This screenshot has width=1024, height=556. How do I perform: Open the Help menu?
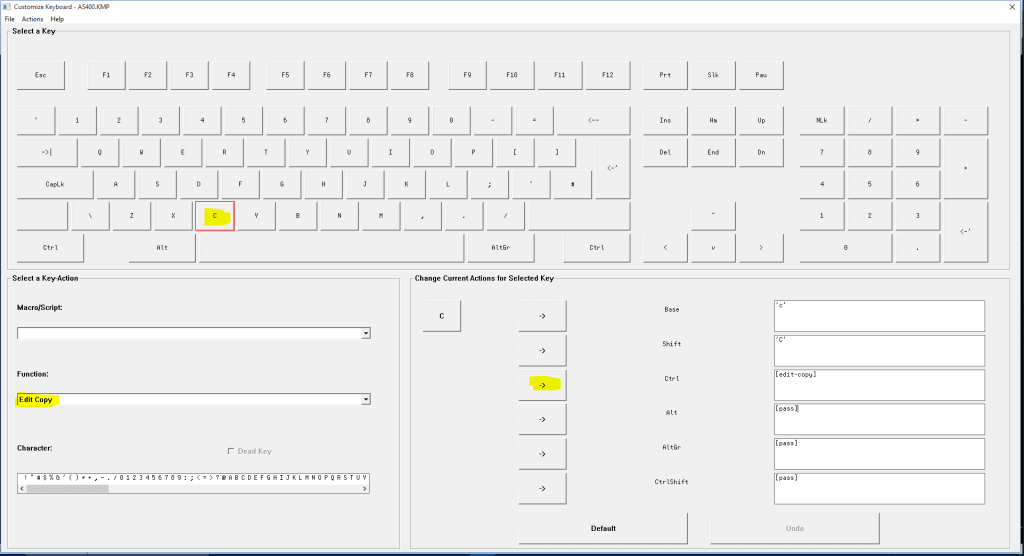(x=57, y=19)
